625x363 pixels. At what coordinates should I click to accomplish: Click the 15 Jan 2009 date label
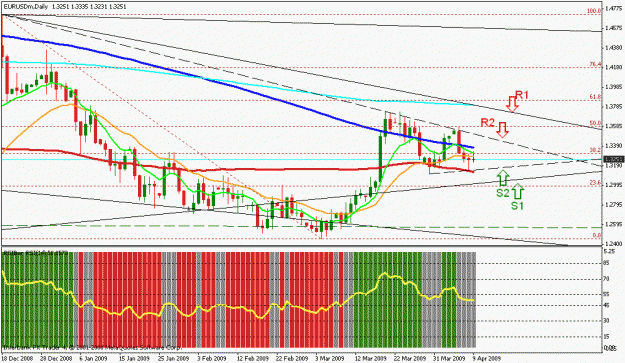tap(134, 358)
